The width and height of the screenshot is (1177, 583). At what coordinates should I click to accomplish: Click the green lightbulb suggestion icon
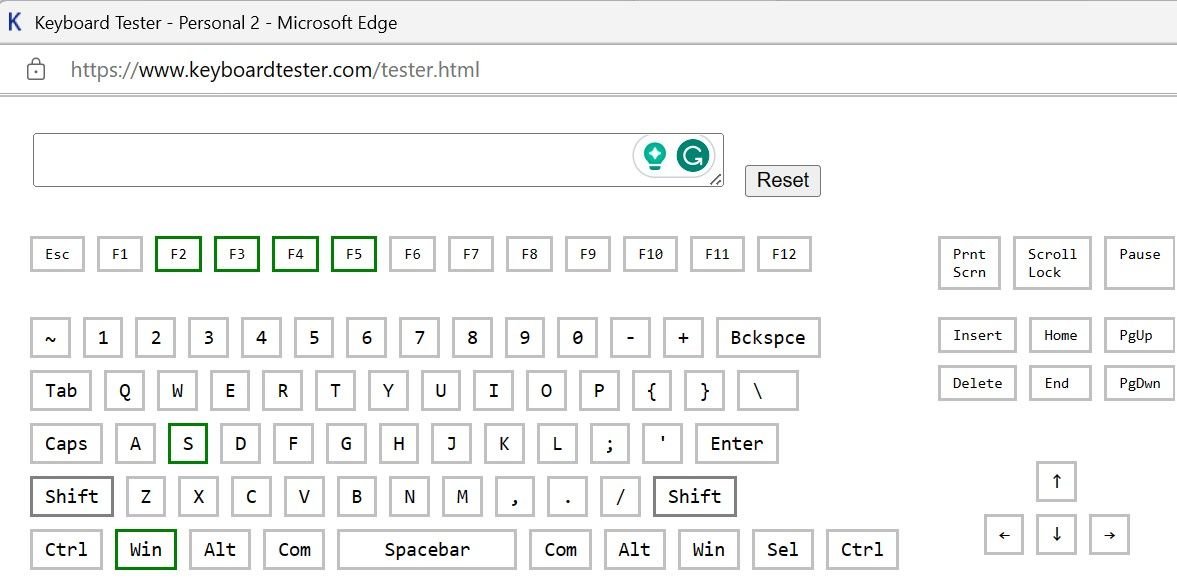655,156
